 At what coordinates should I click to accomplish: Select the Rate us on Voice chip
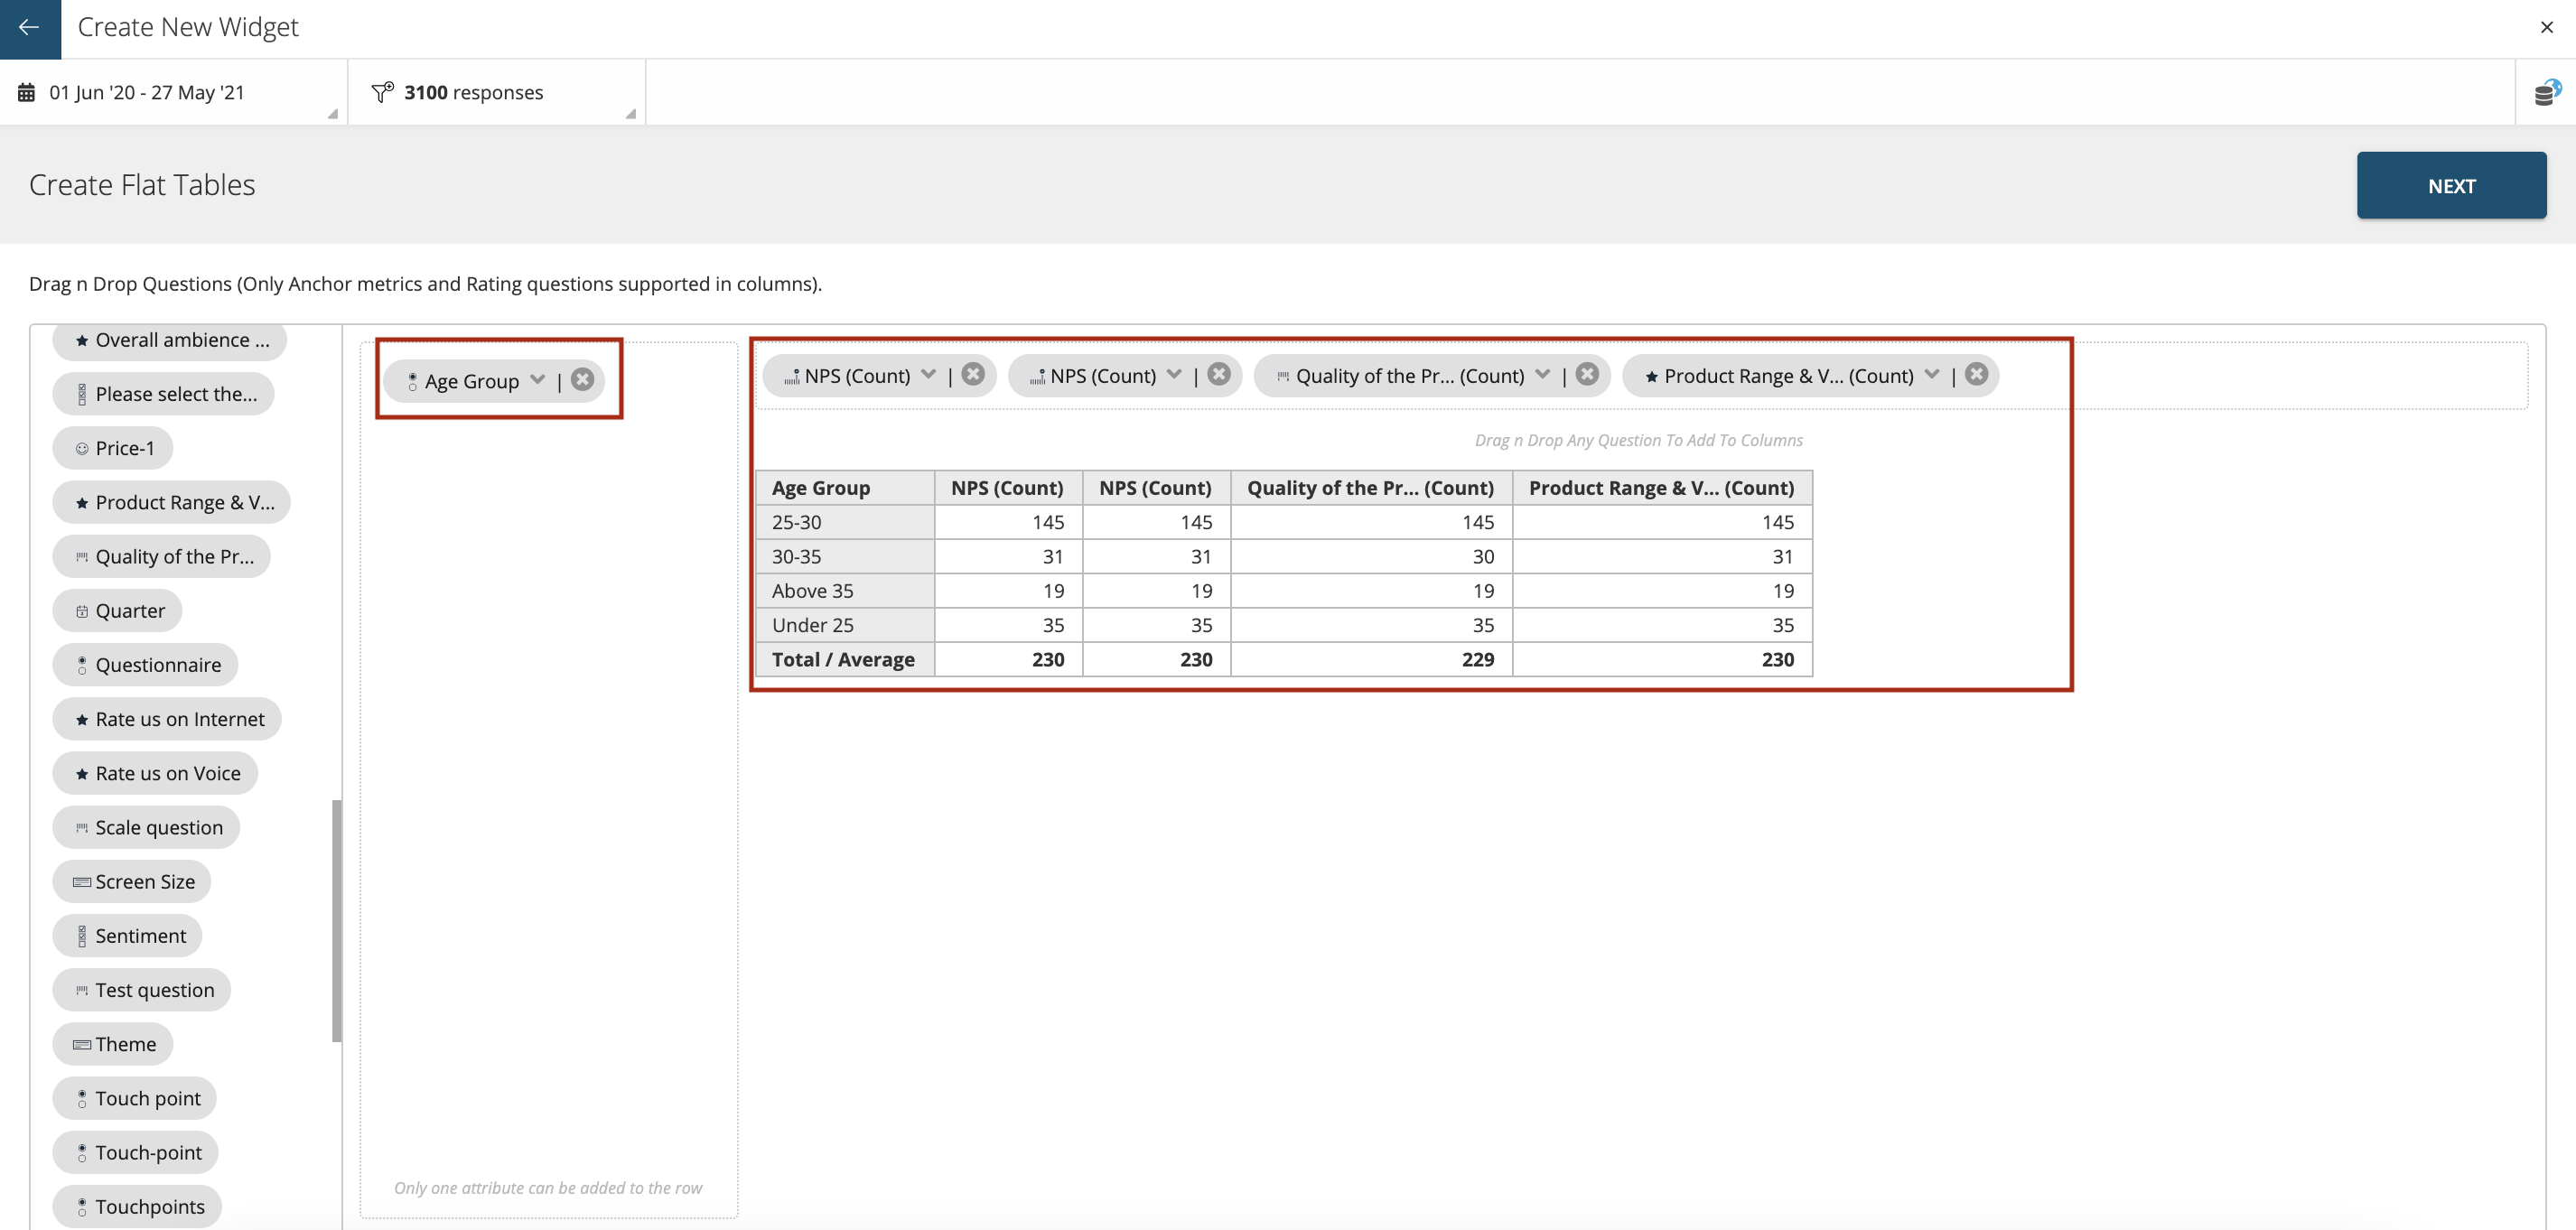pos(155,773)
